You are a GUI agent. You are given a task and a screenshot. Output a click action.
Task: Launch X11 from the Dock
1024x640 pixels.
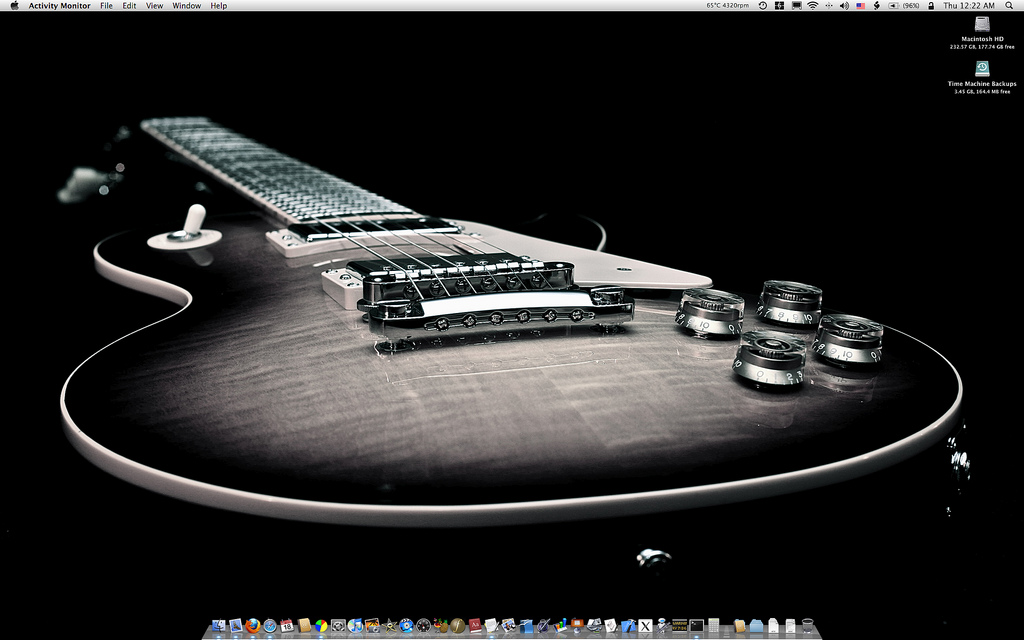(x=645, y=626)
